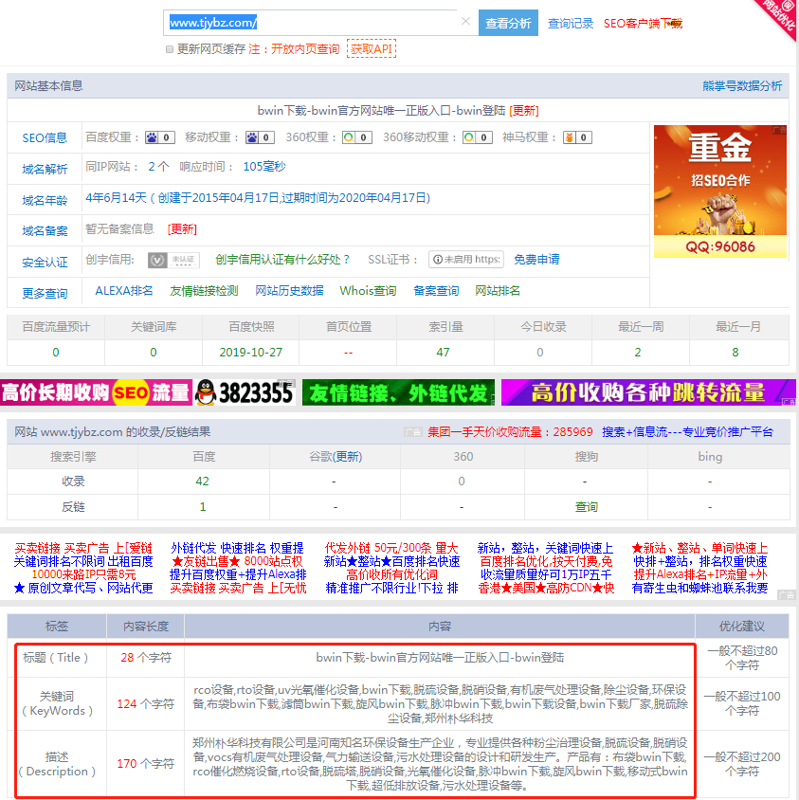Screen dimensions: 799x800
Task: Open 有寄生虫和蜘蛛池联系我要 ad link
Action: coord(700,588)
